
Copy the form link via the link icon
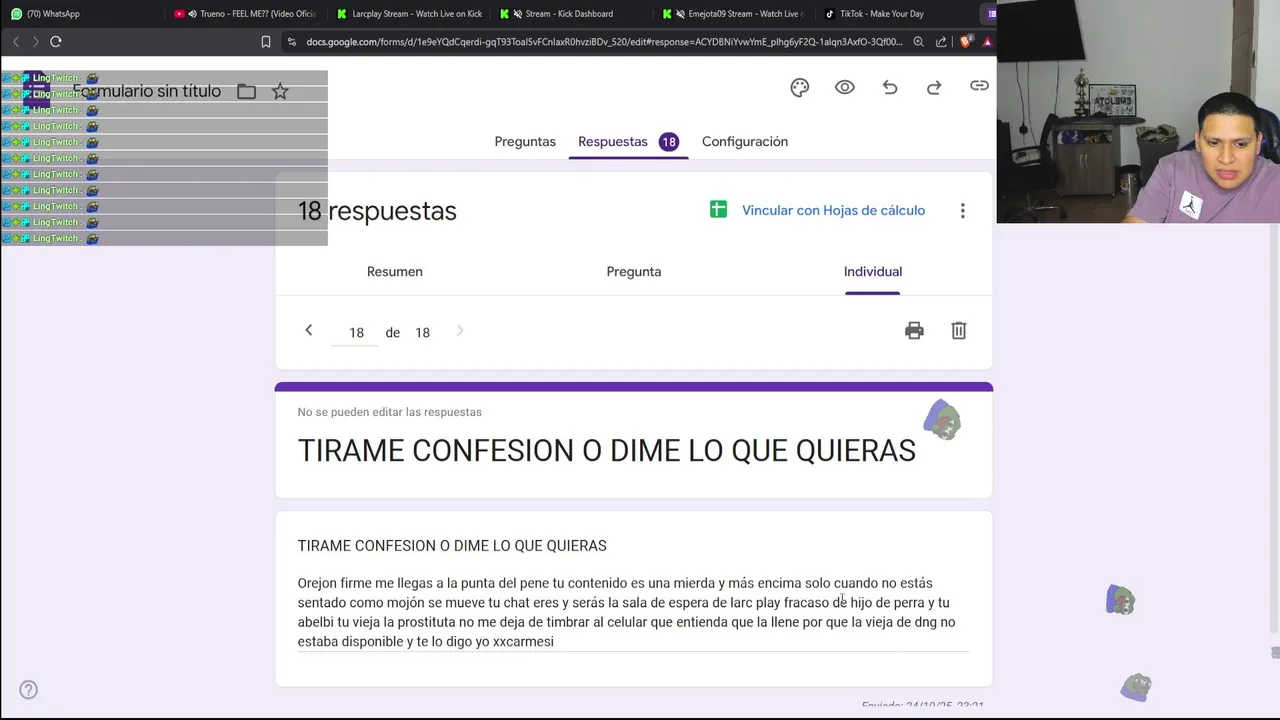979,86
